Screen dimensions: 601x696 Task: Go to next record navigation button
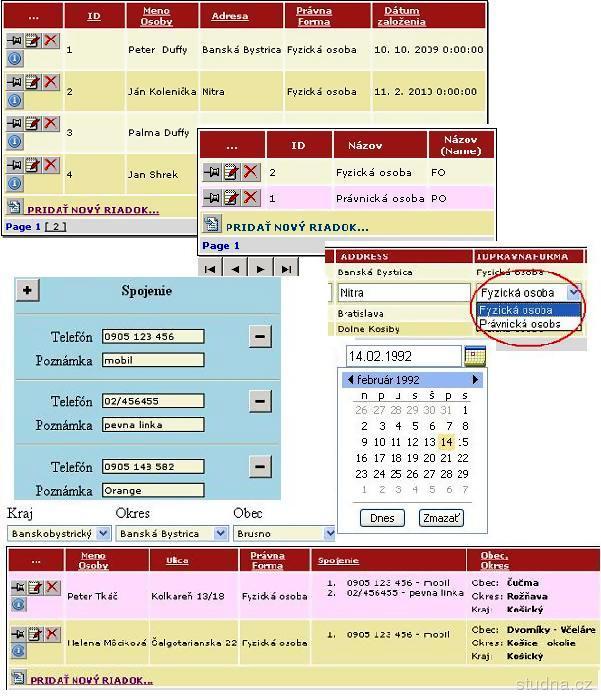click(x=261, y=269)
